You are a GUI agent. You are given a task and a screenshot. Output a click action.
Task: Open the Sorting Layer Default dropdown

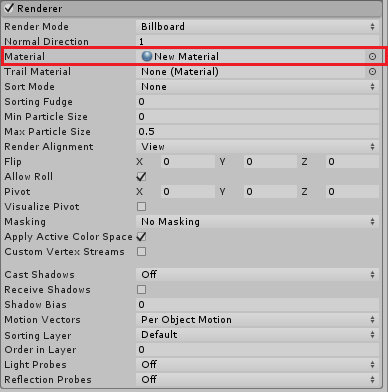257,335
